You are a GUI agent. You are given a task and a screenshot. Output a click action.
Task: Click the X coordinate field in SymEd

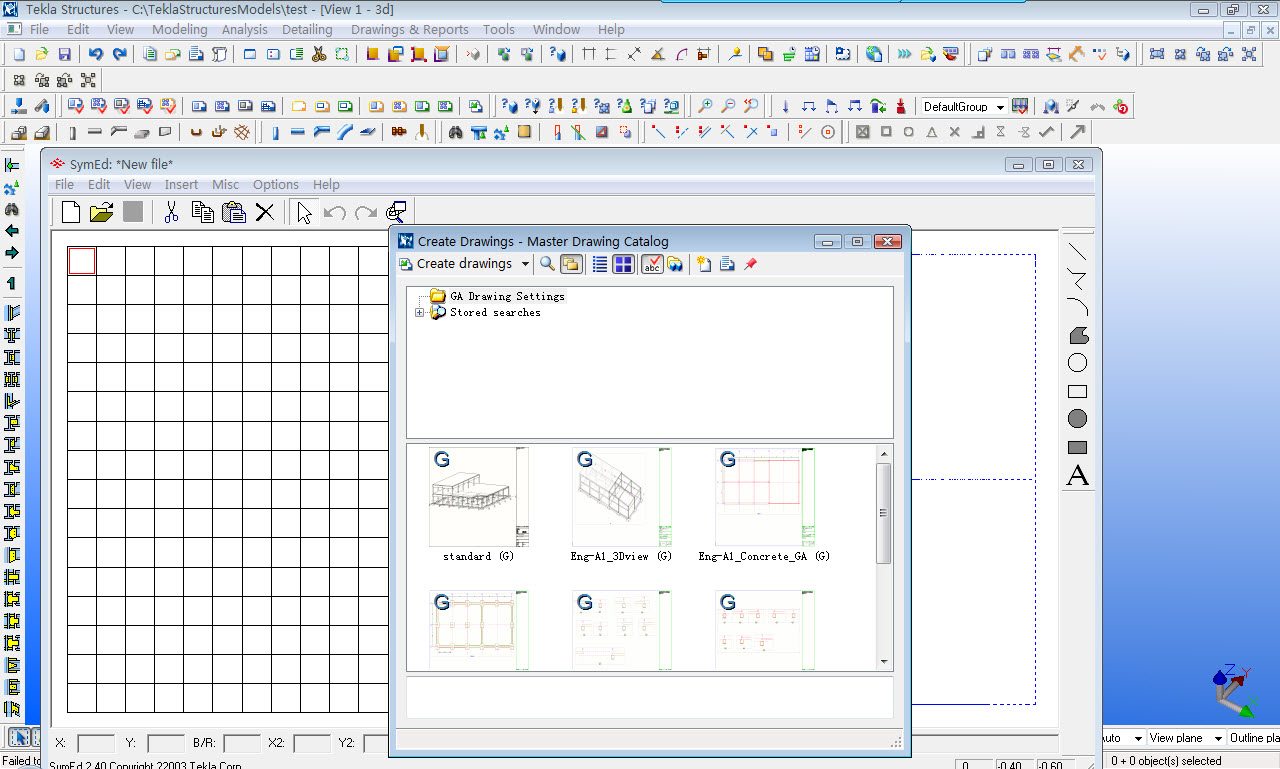pyautogui.click(x=96, y=743)
